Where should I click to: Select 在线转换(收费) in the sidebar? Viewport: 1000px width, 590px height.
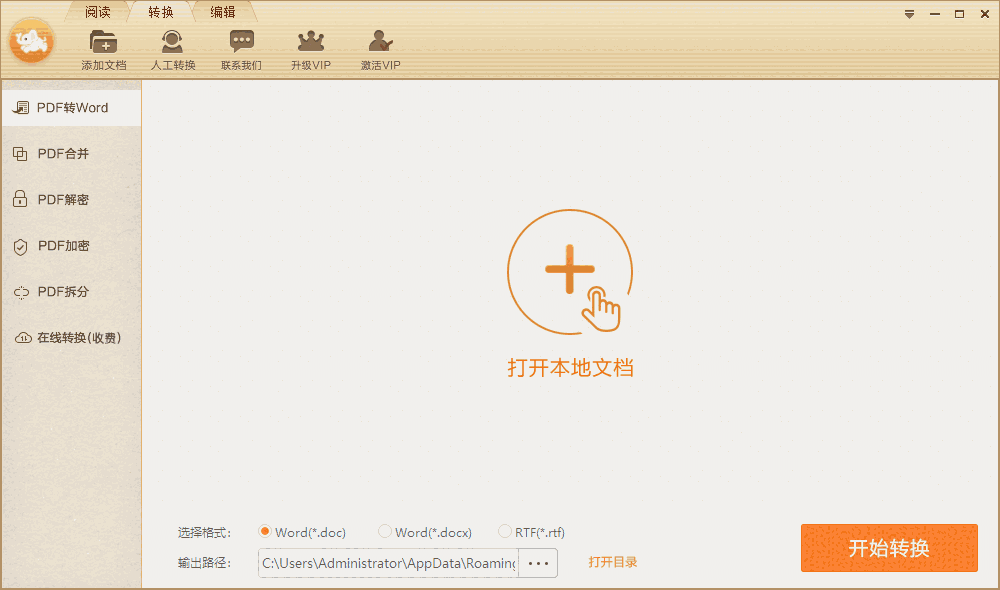68,337
